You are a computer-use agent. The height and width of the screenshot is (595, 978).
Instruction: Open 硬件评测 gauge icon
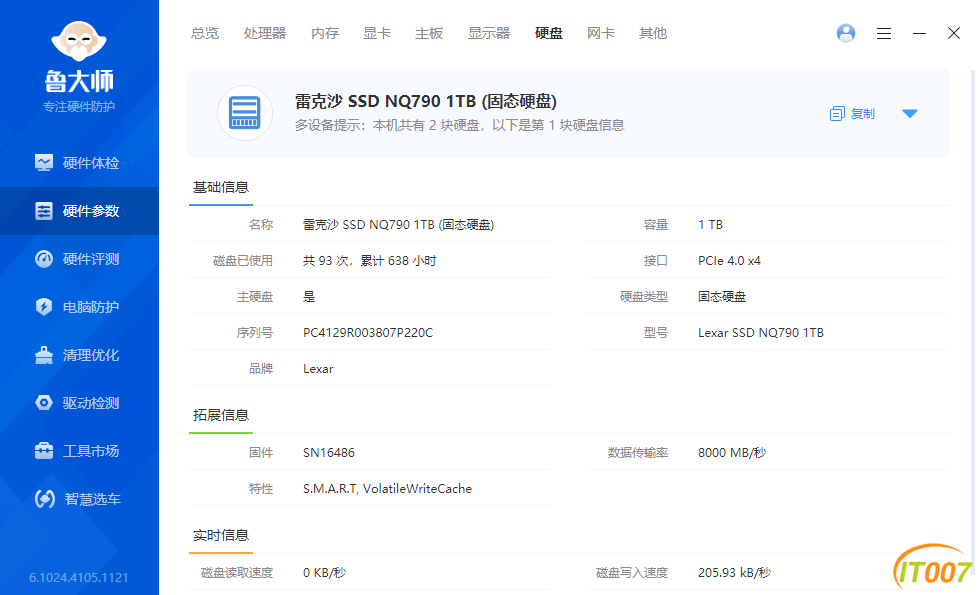(x=44, y=259)
